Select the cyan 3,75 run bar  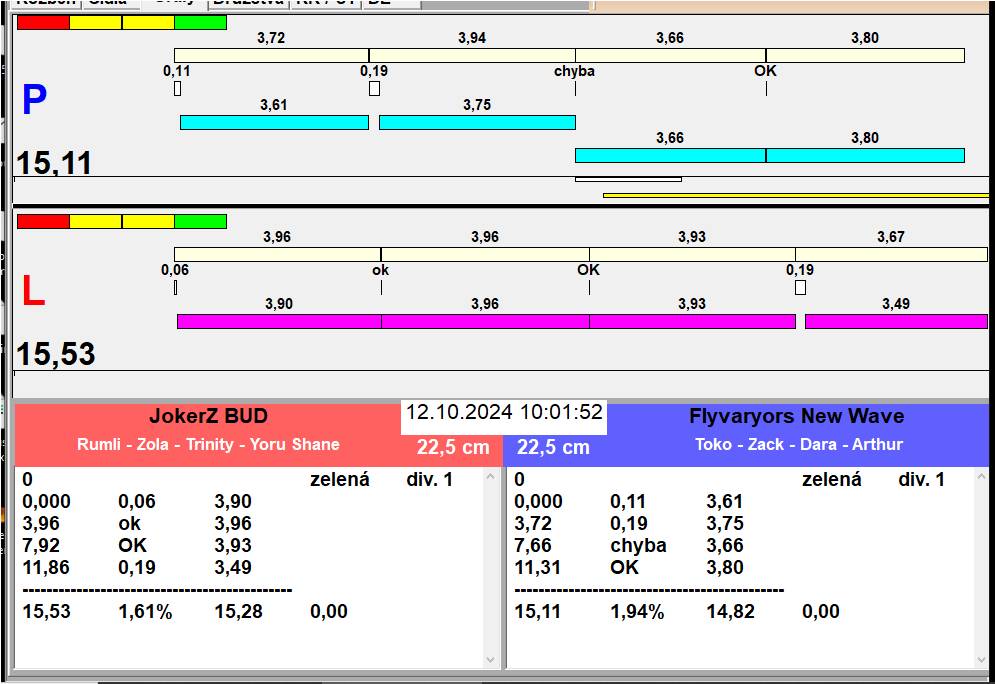pos(477,122)
